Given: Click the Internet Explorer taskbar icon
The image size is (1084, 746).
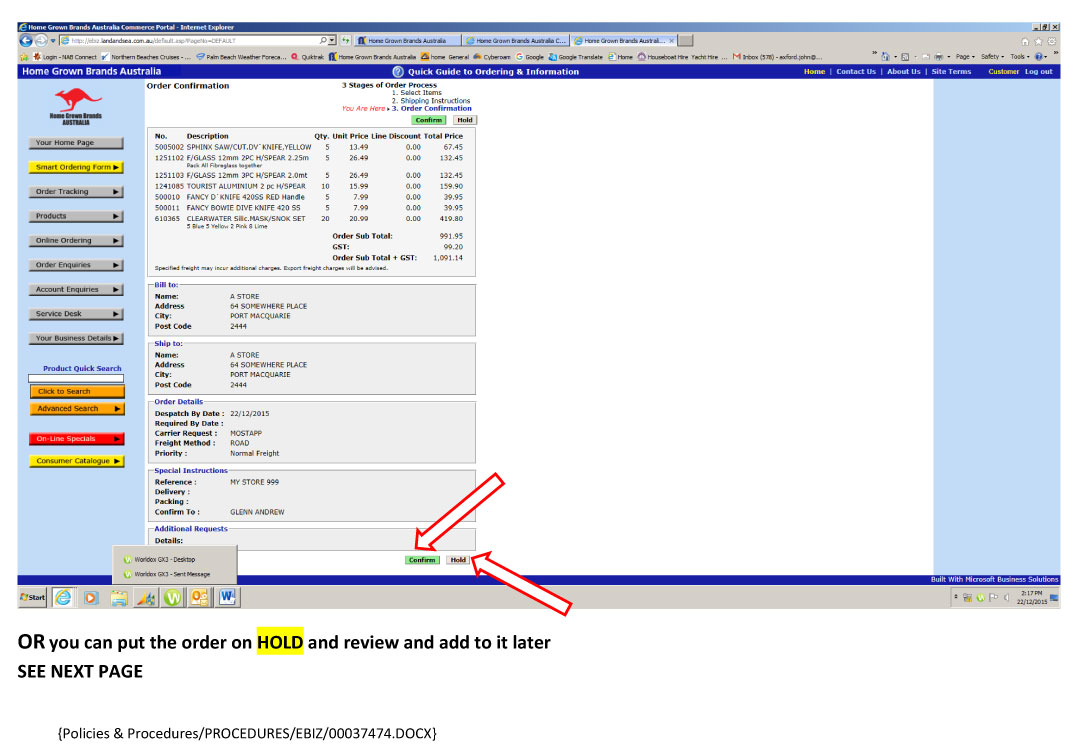Looking at the screenshot, I should 63,597.
